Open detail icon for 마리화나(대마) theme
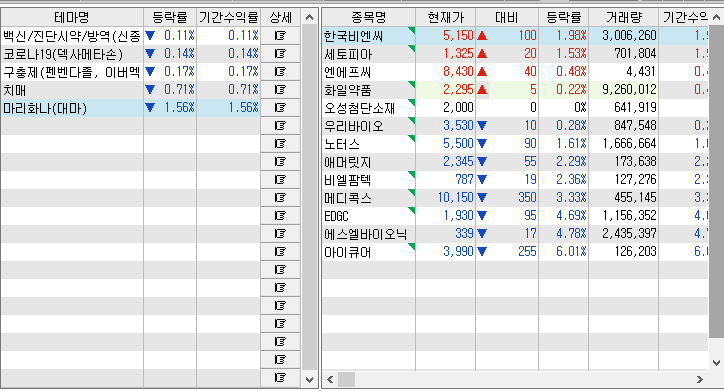724x391 pixels. tap(280, 108)
